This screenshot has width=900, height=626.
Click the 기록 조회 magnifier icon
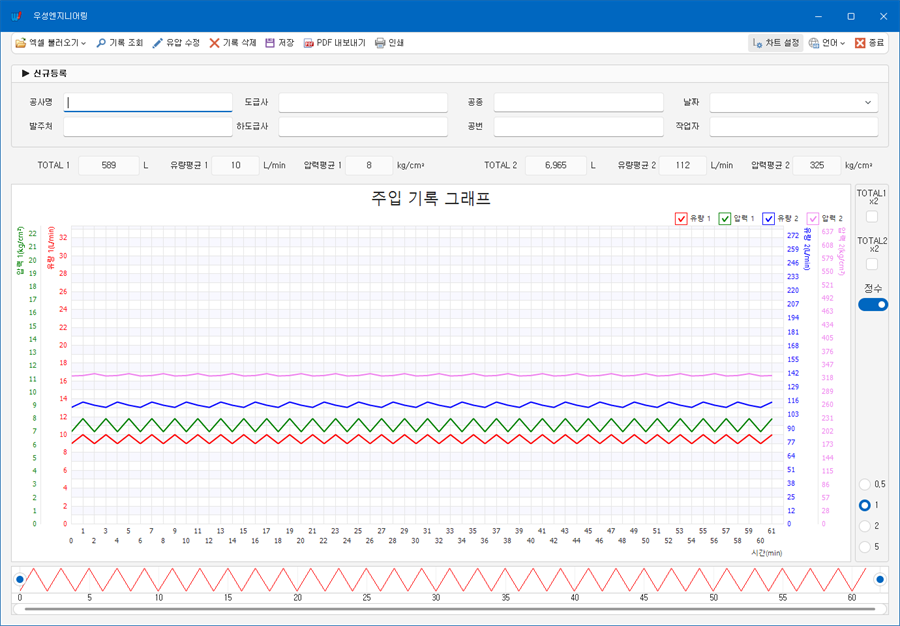tap(101, 43)
